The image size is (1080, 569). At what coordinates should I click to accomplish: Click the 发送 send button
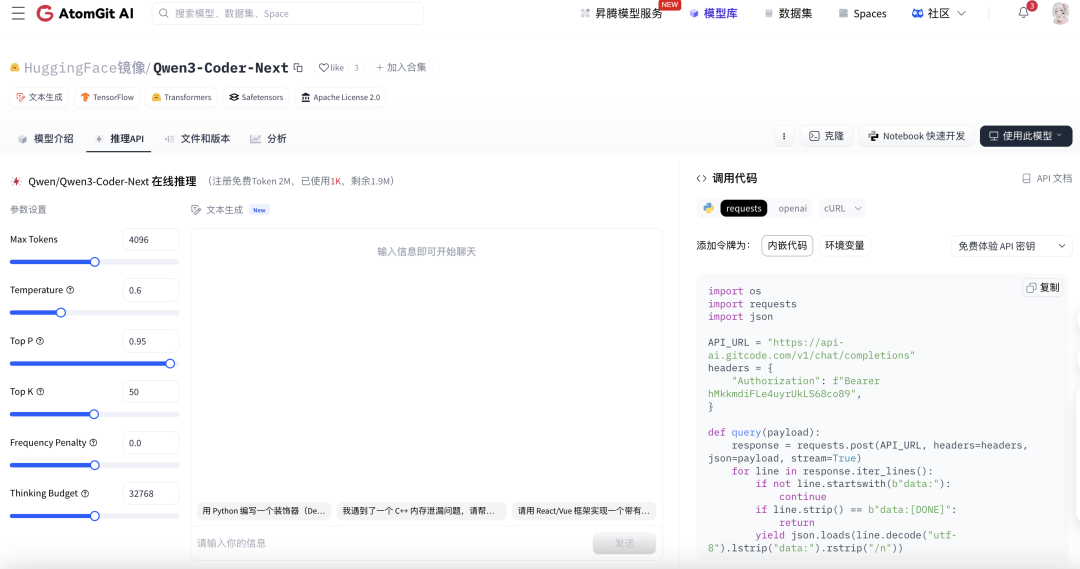click(x=624, y=543)
